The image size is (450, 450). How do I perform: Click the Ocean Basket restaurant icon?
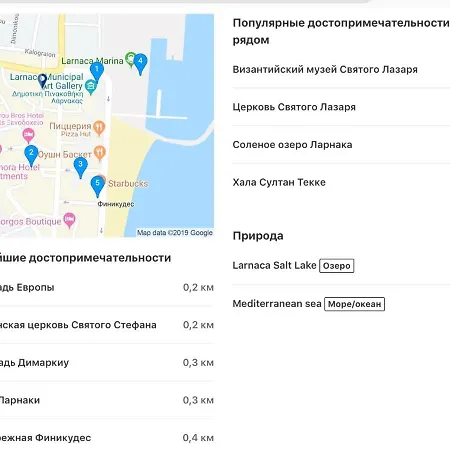click(x=100, y=153)
